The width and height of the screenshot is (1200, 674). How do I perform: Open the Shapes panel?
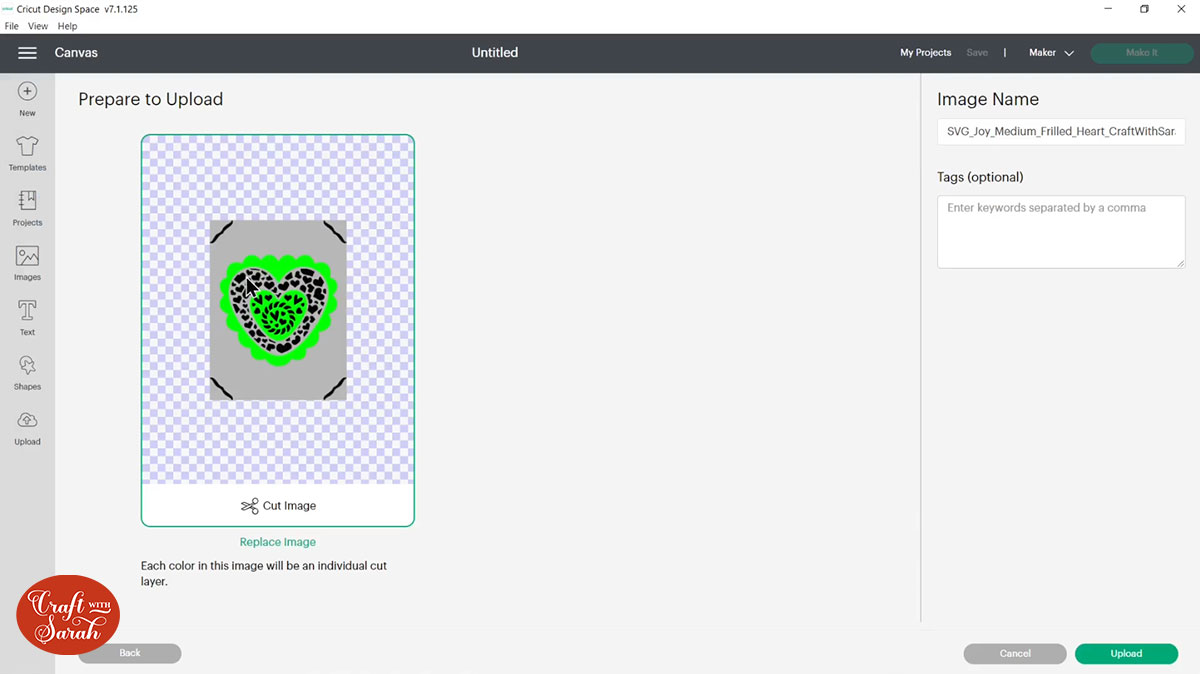[x=26, y=371]
